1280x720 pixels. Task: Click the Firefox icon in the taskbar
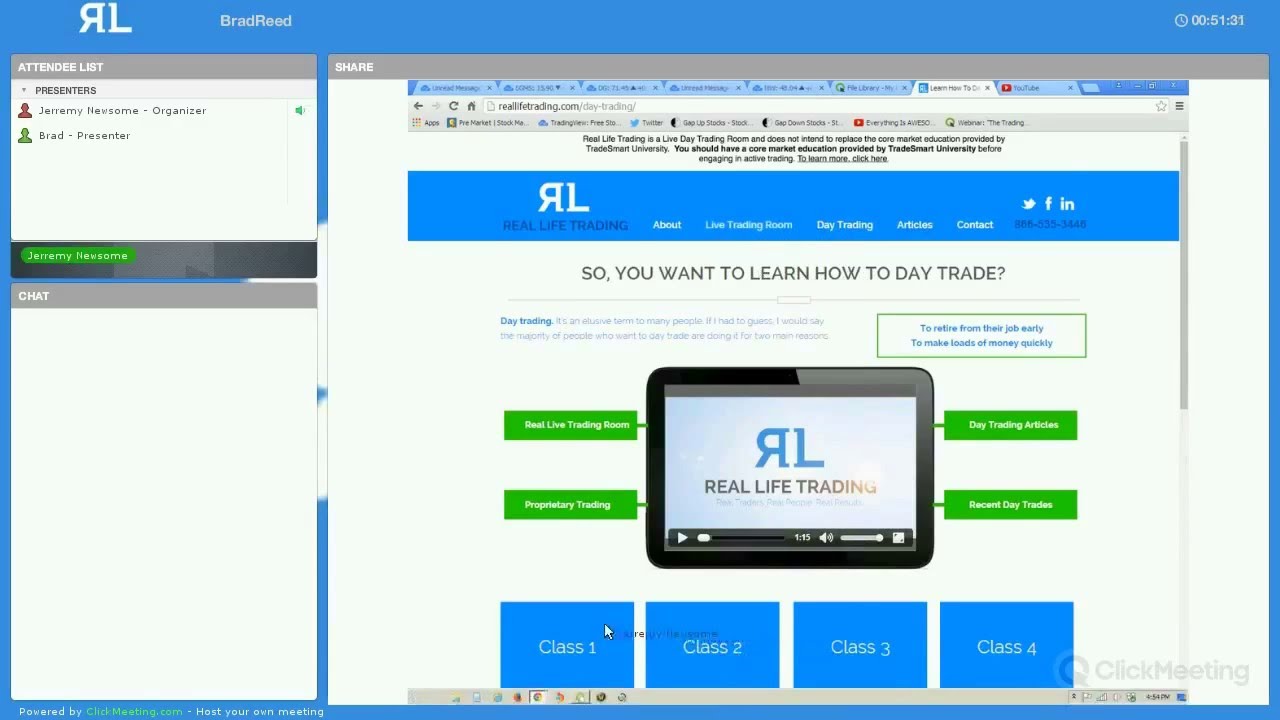517,697
